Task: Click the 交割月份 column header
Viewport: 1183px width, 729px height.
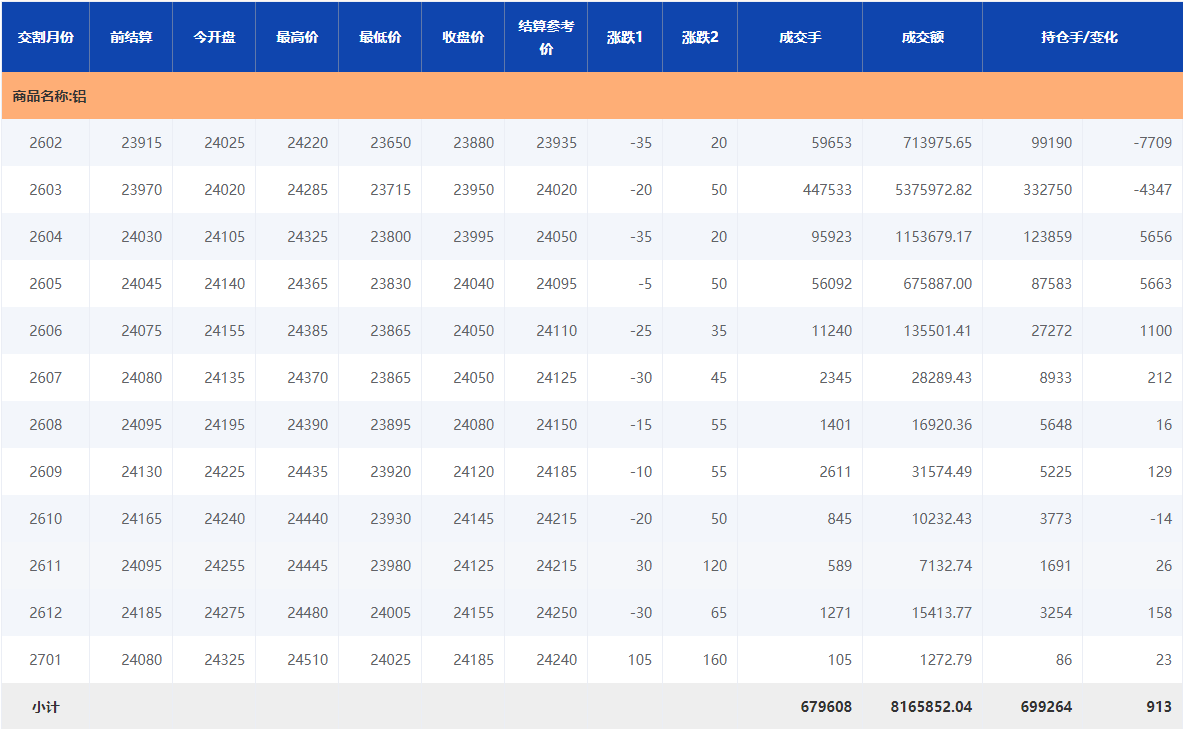Action: 45,37
